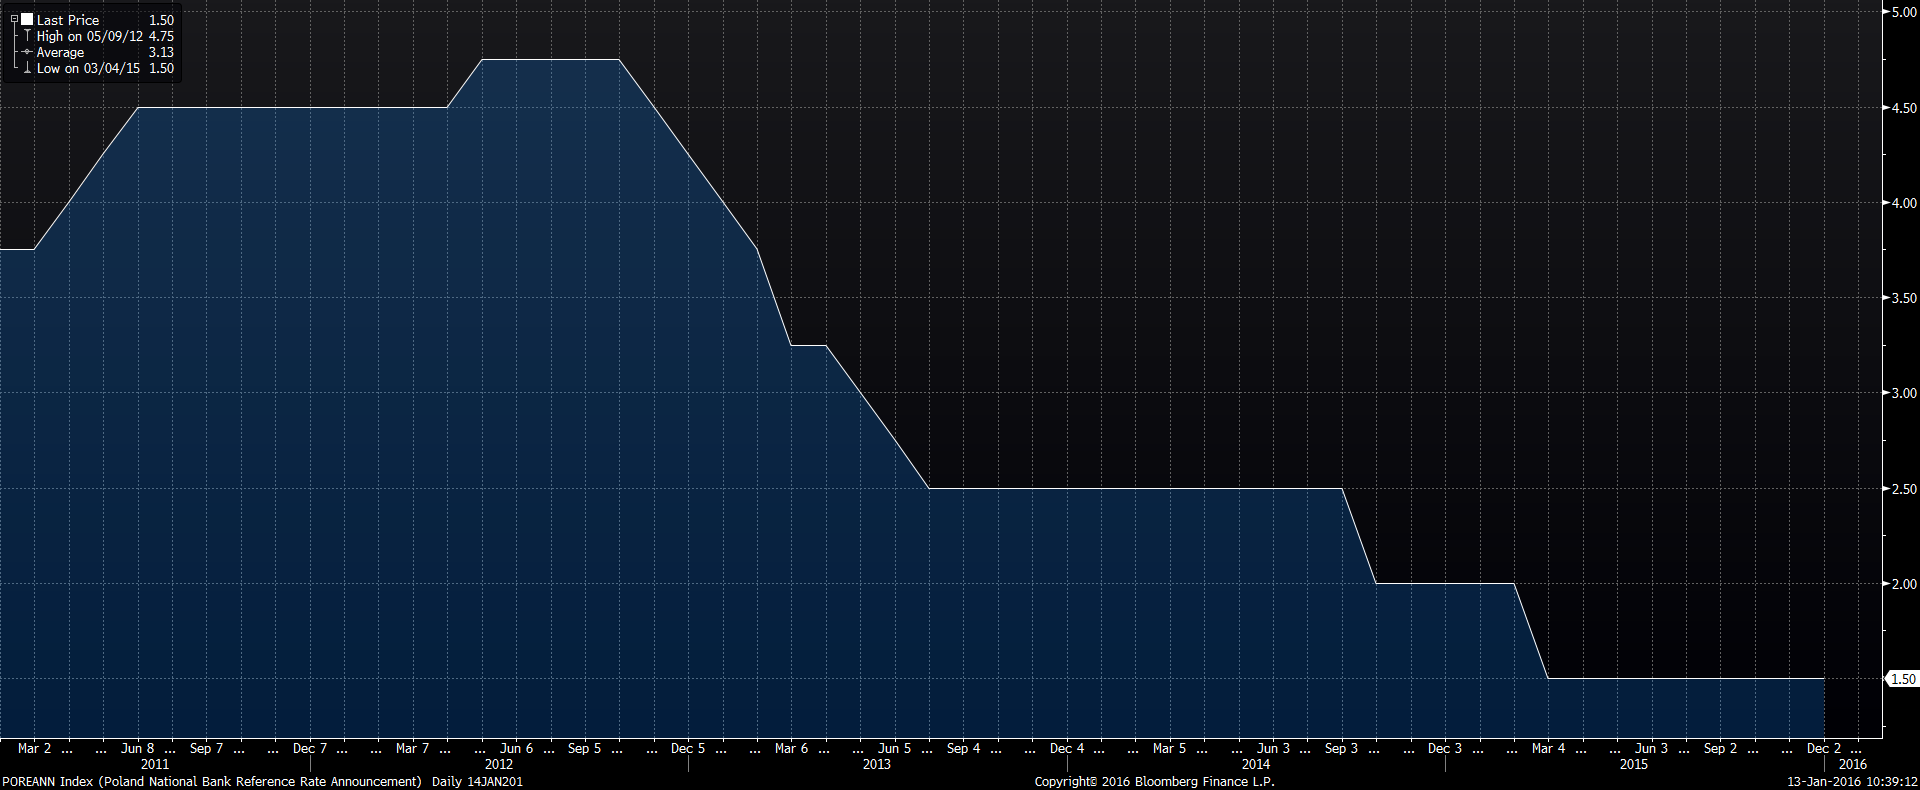
Task: Click the Bloomberg Finance L.P. copyright notice
Action: [1155, 782]
